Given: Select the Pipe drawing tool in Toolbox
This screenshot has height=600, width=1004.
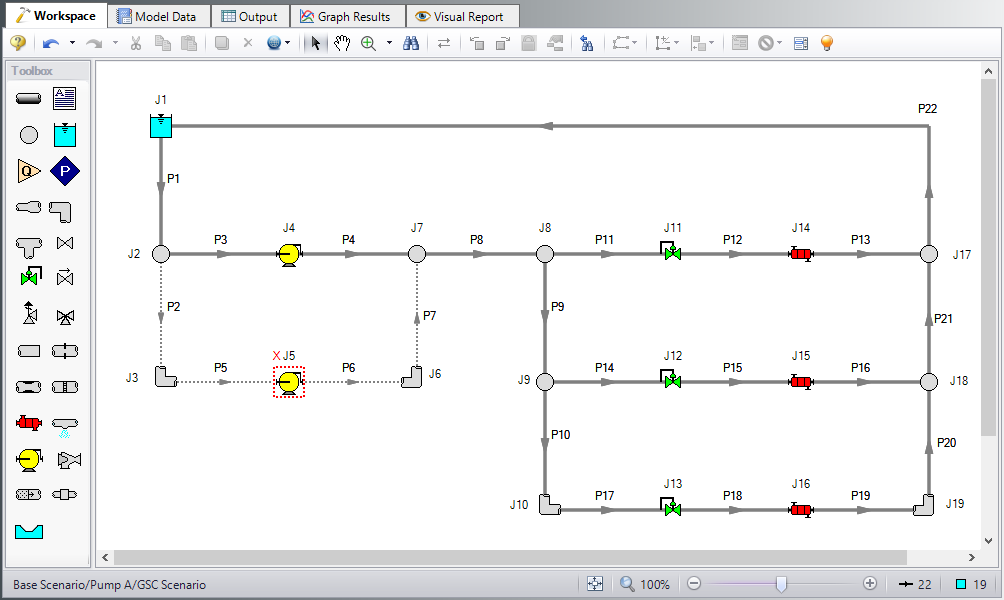Looking at the screenshot, I should click(29, 98).
